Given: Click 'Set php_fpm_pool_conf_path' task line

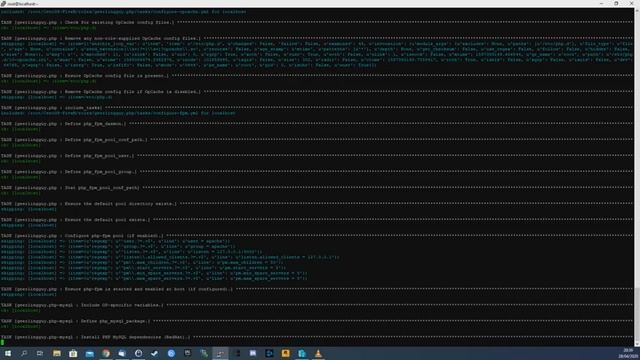Looking at the screenshot, I should click(70, 188).
